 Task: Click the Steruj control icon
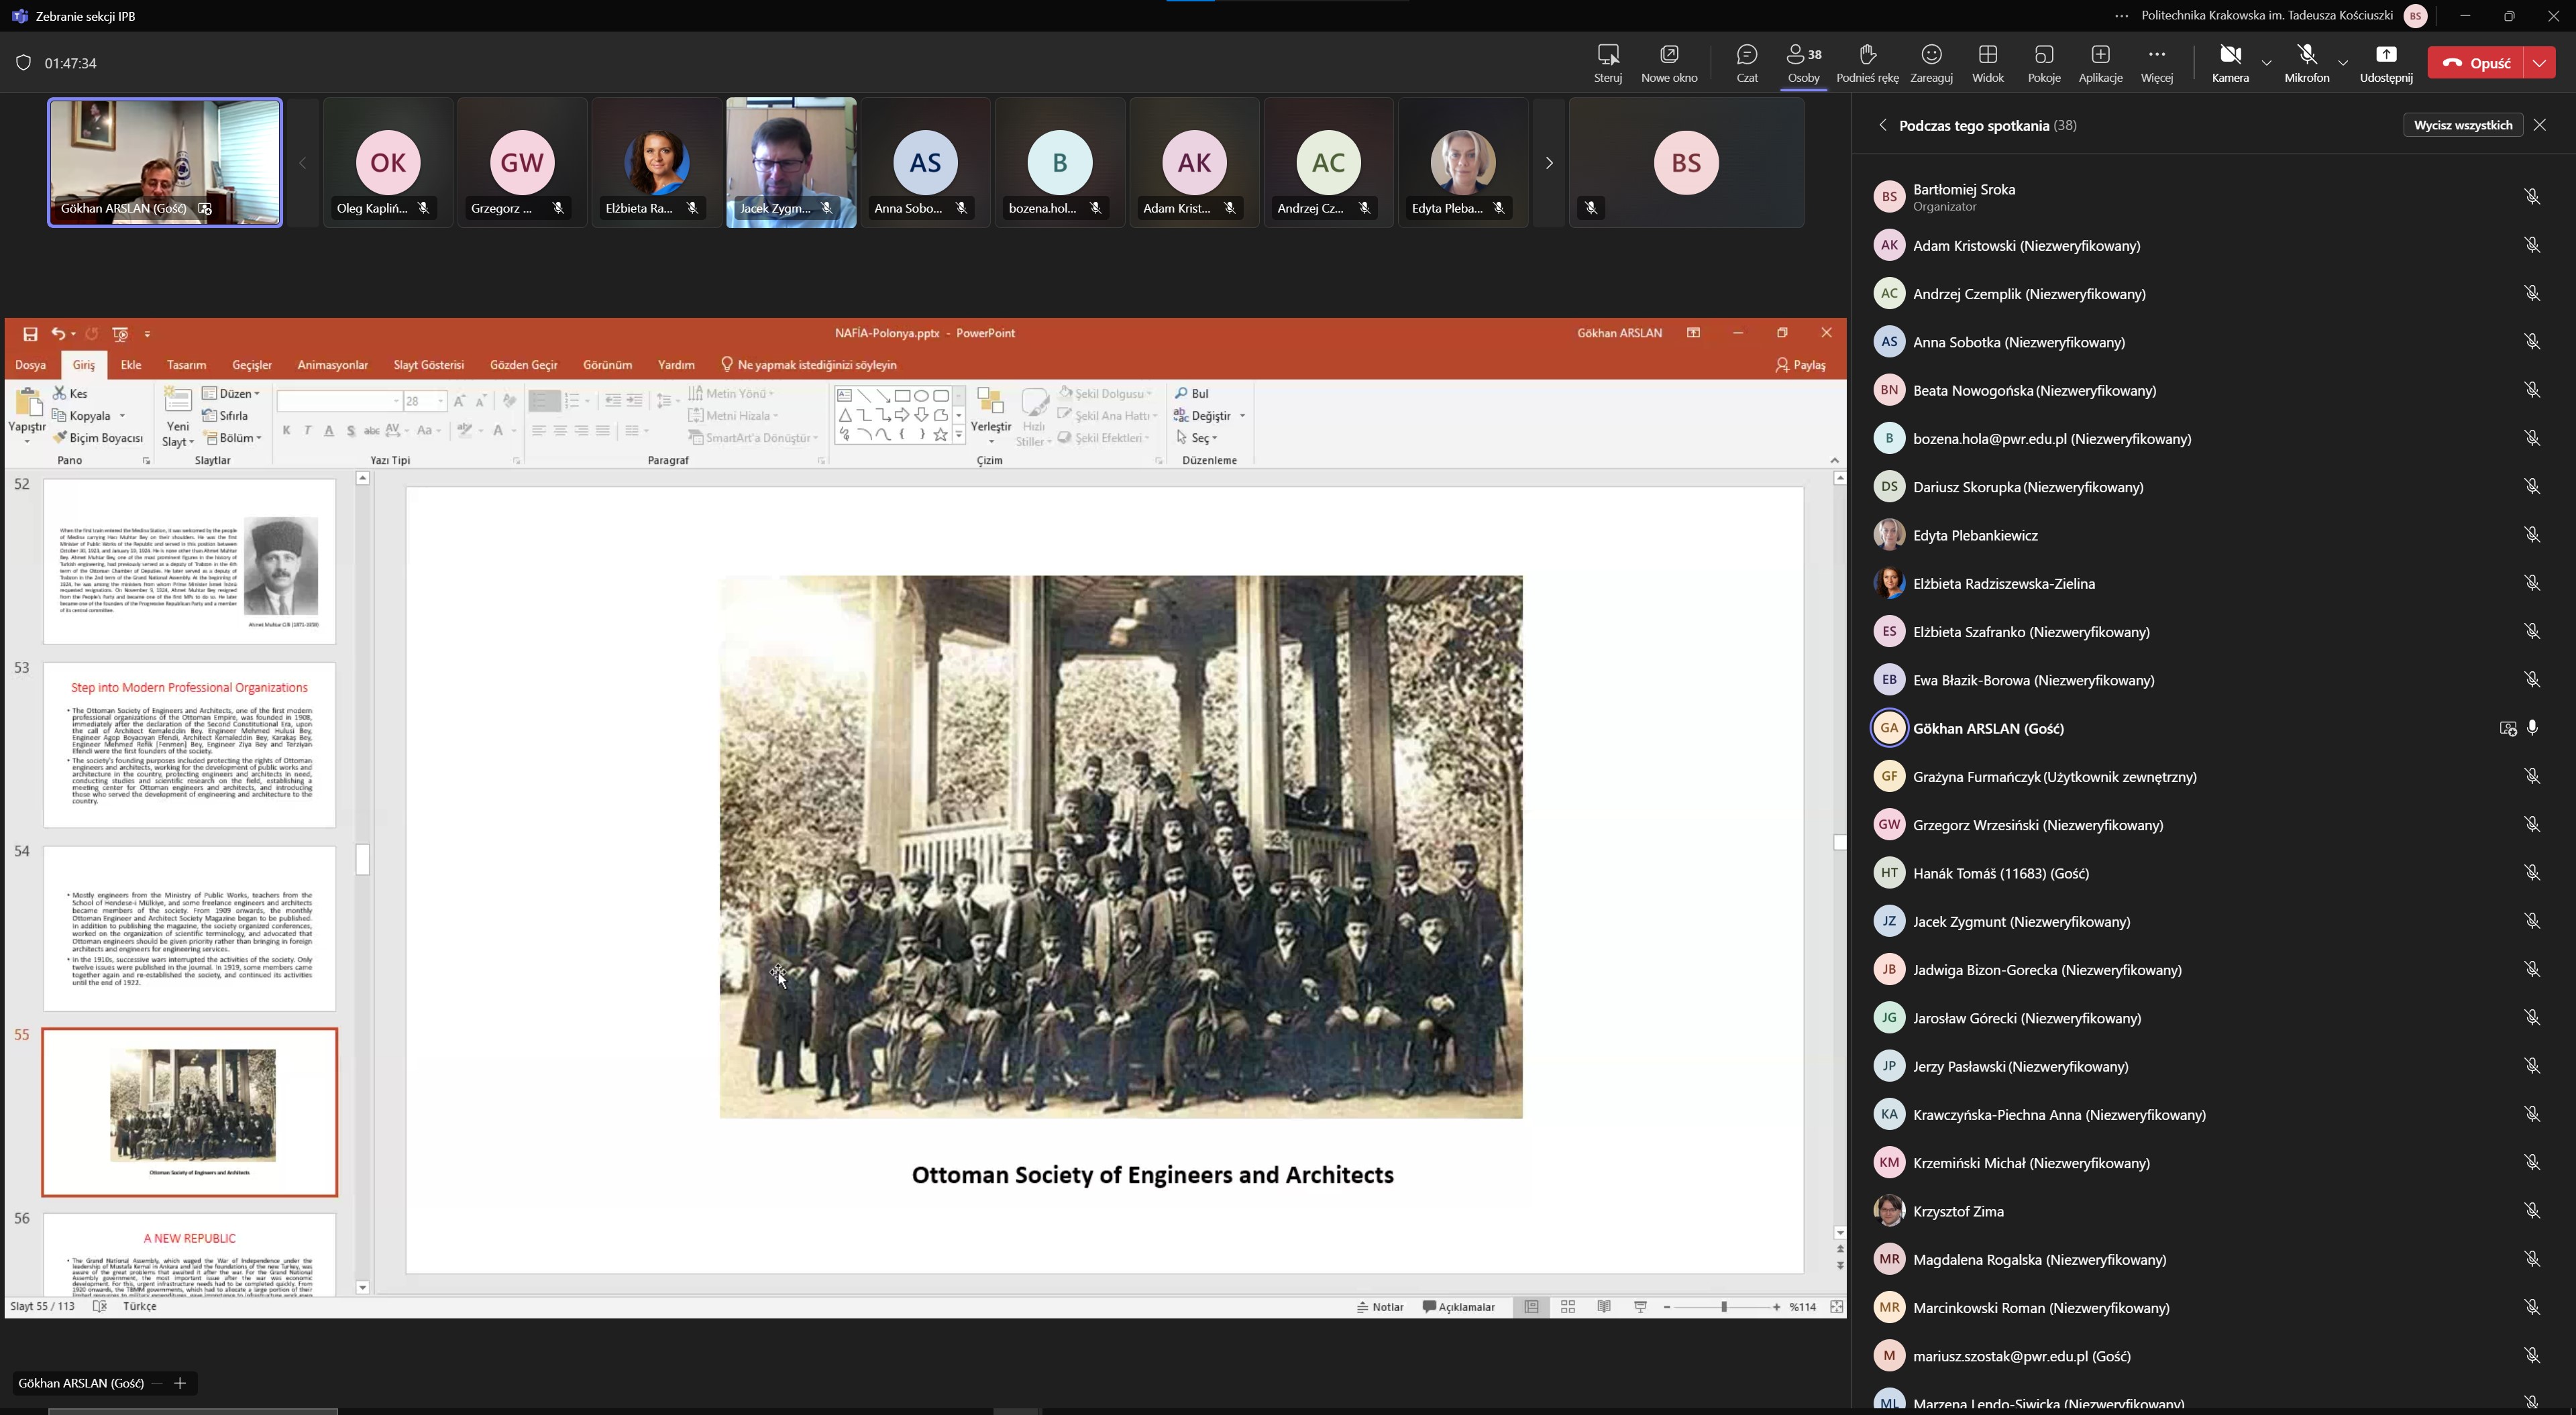[1607, 62]
